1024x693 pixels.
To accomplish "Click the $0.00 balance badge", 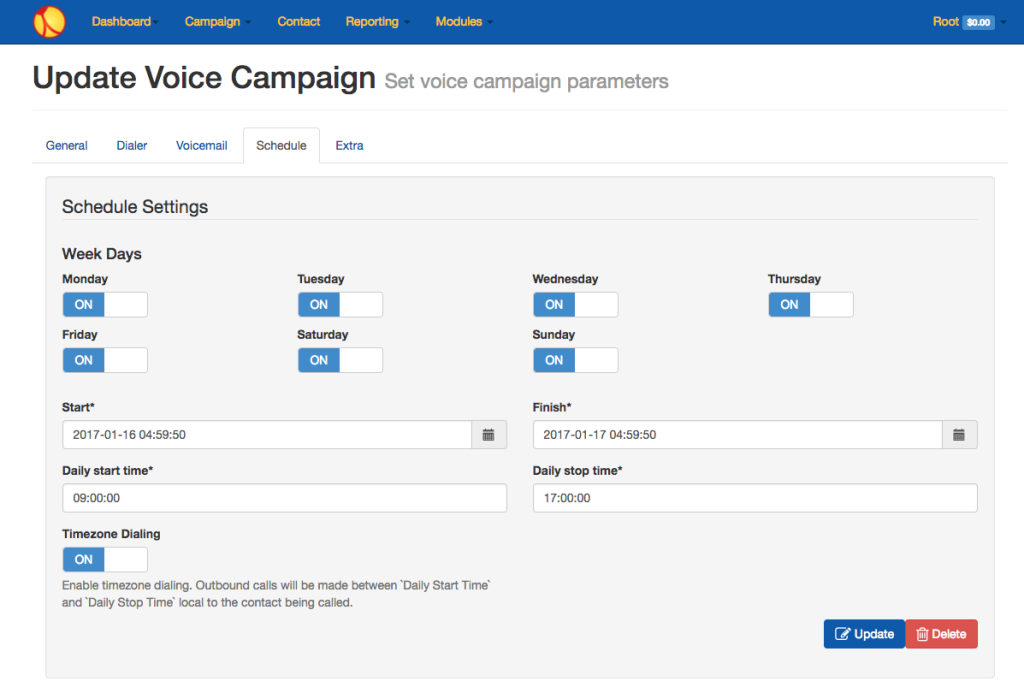I will click(x=978, y=22).
